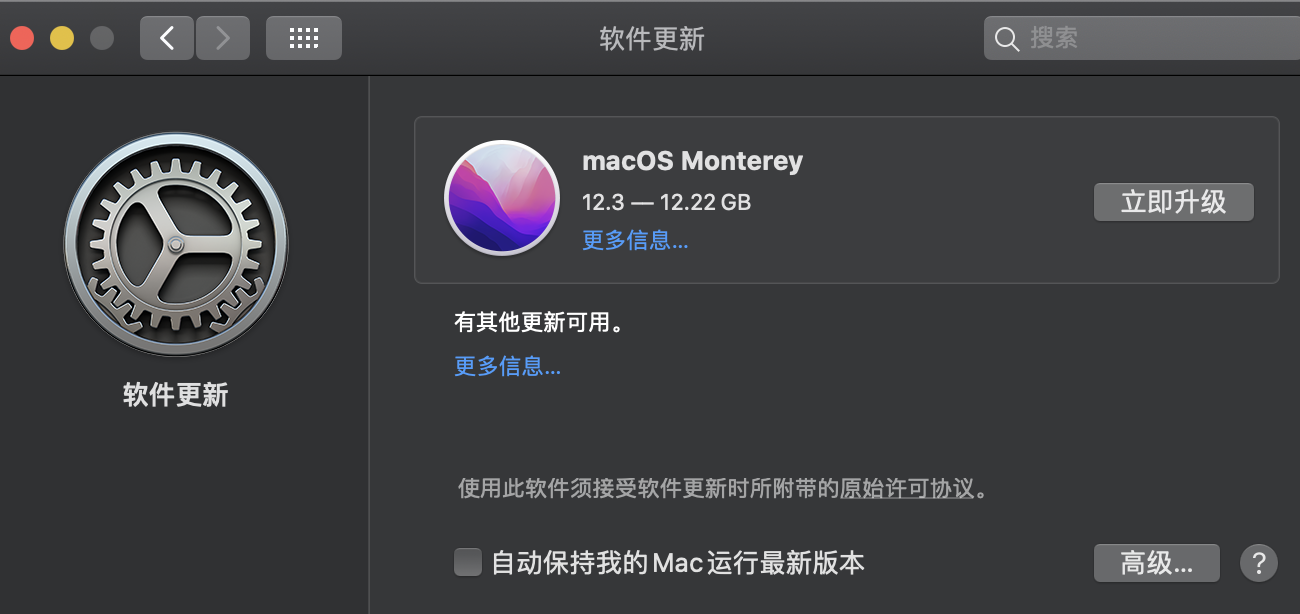
Task: Close the window with the red button
Action: click(22, 38)
